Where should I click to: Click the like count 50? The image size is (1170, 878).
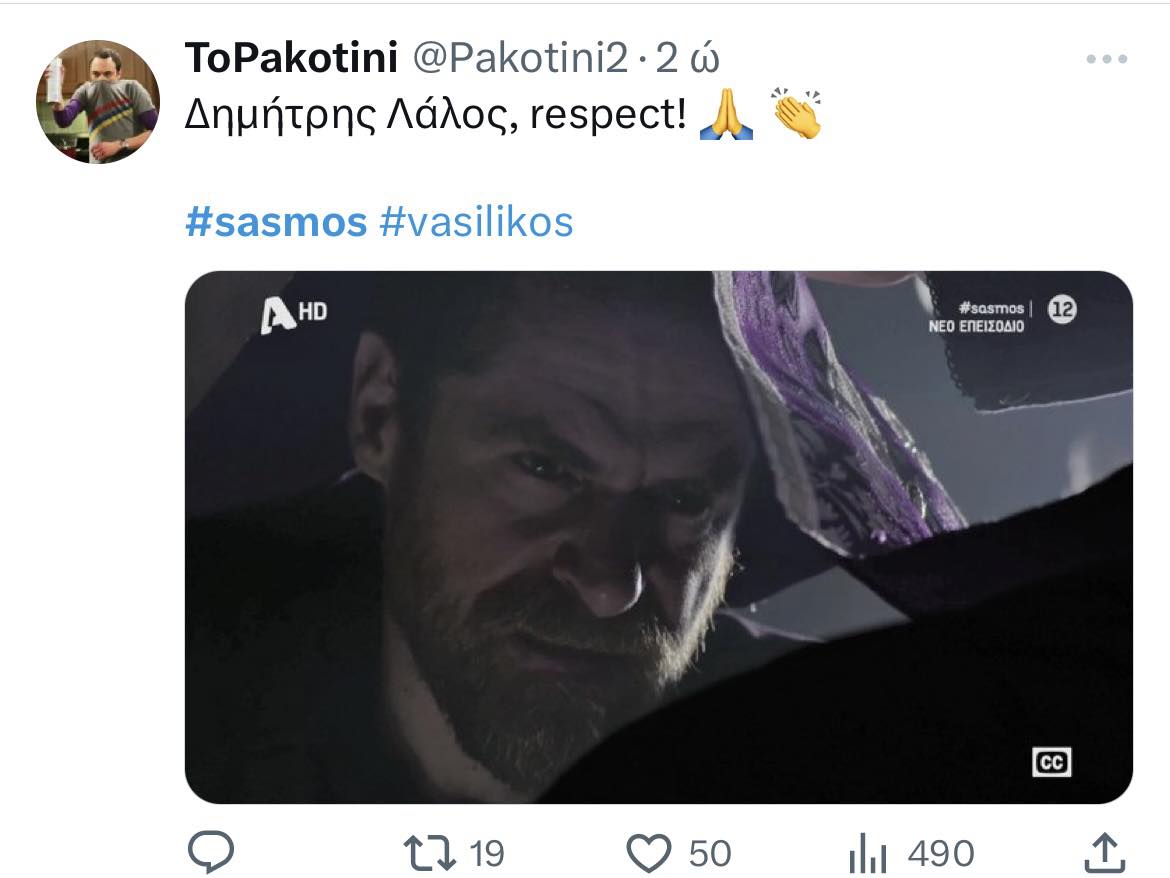[x=710, y=854]
